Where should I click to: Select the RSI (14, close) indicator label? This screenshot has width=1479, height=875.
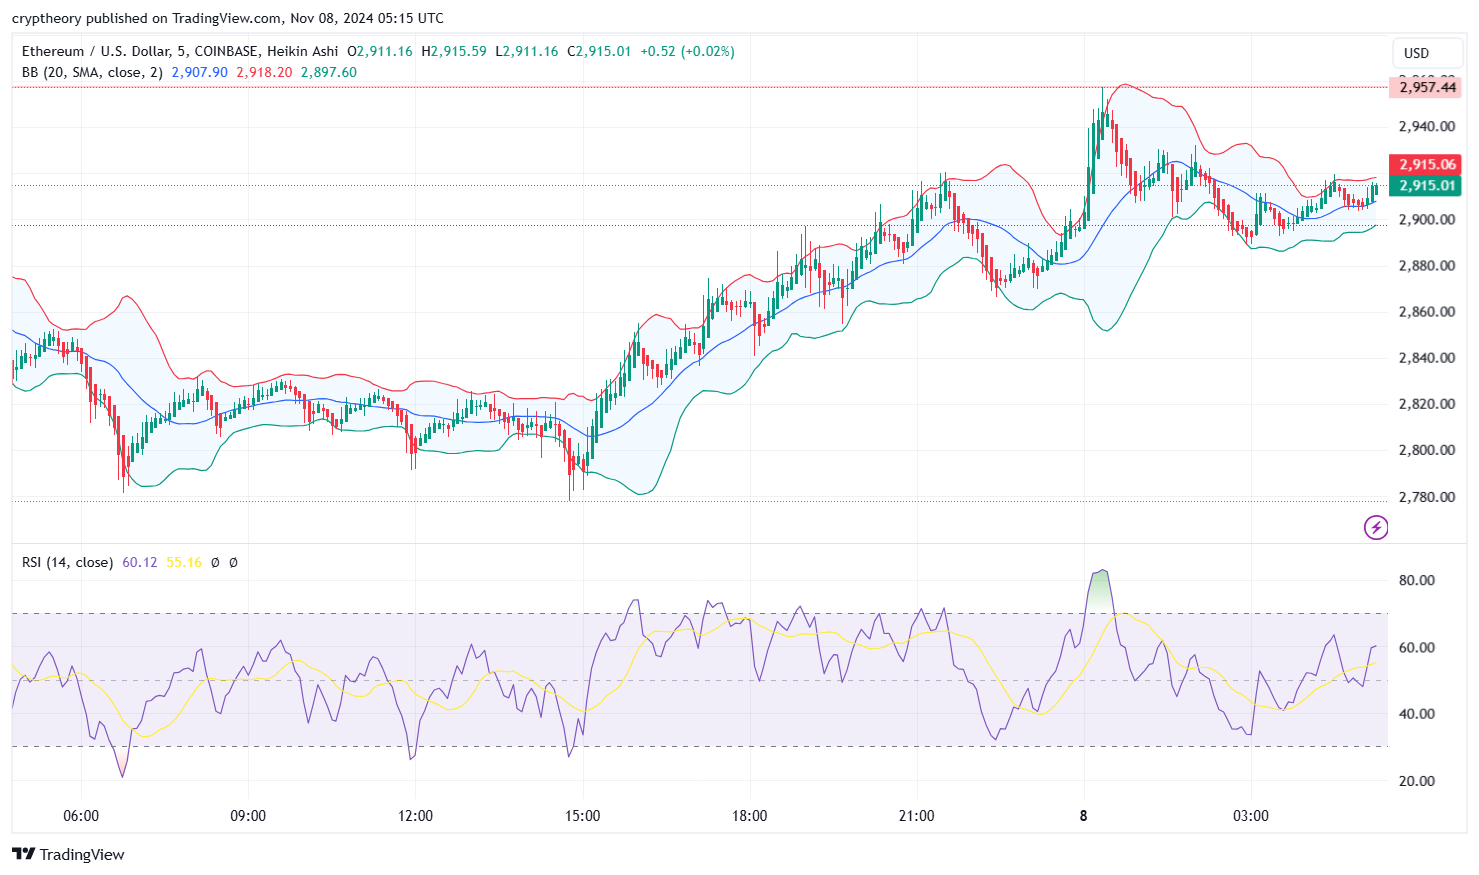click(67, 562)
